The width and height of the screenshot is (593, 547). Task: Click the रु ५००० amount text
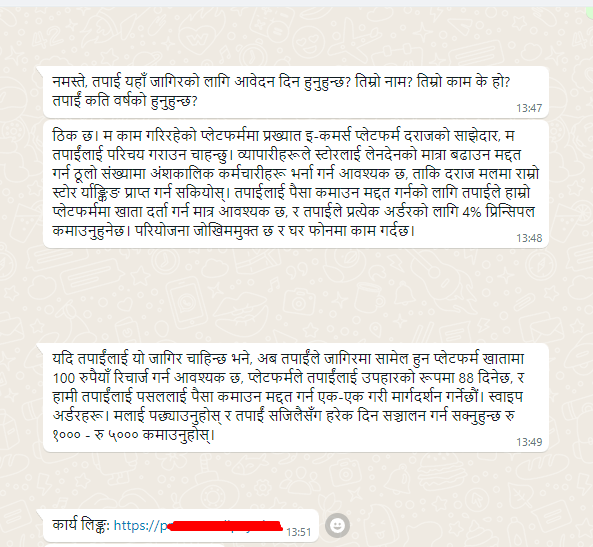coord(116,435)
